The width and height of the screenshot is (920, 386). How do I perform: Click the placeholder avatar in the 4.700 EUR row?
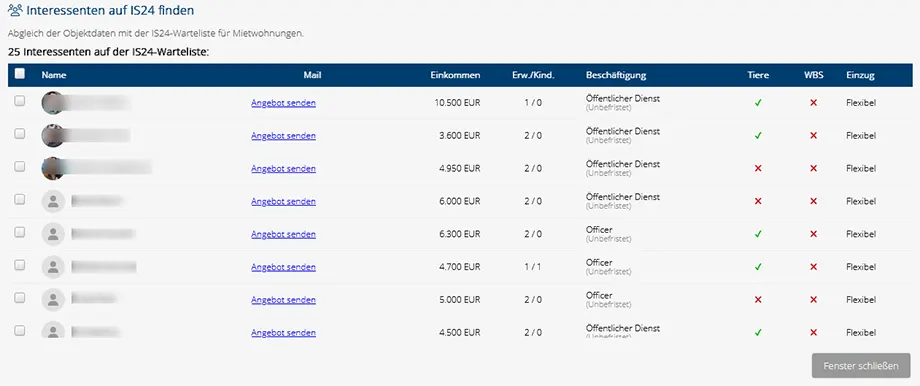click(x=53, y=267)
